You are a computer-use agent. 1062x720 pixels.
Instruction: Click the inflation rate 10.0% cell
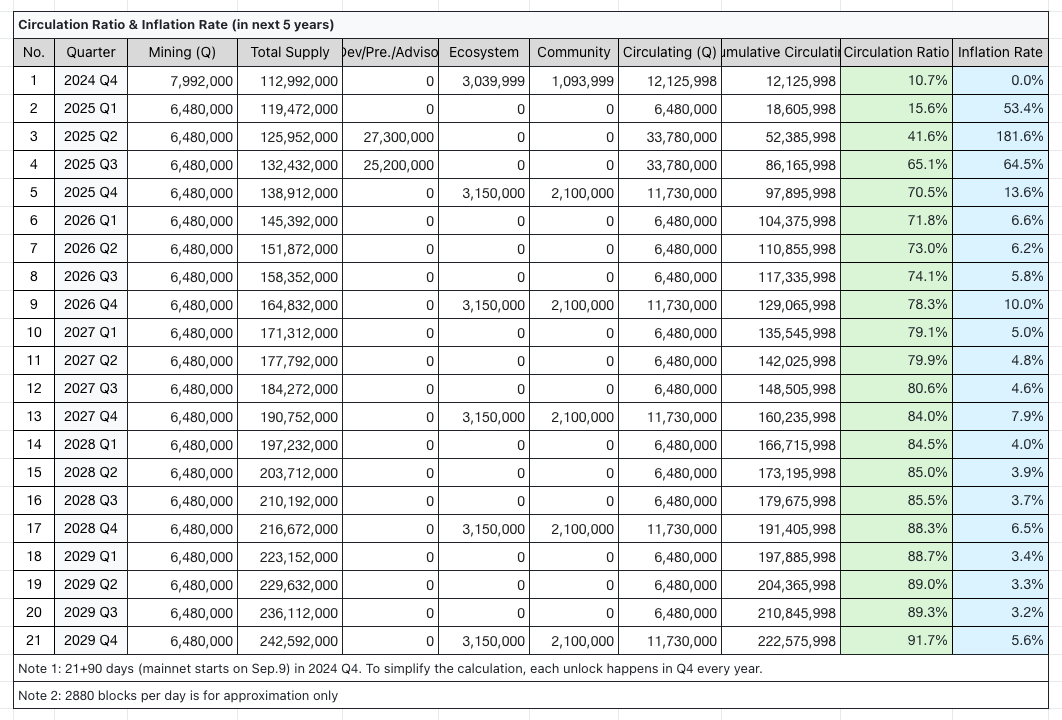[1000, 305]
